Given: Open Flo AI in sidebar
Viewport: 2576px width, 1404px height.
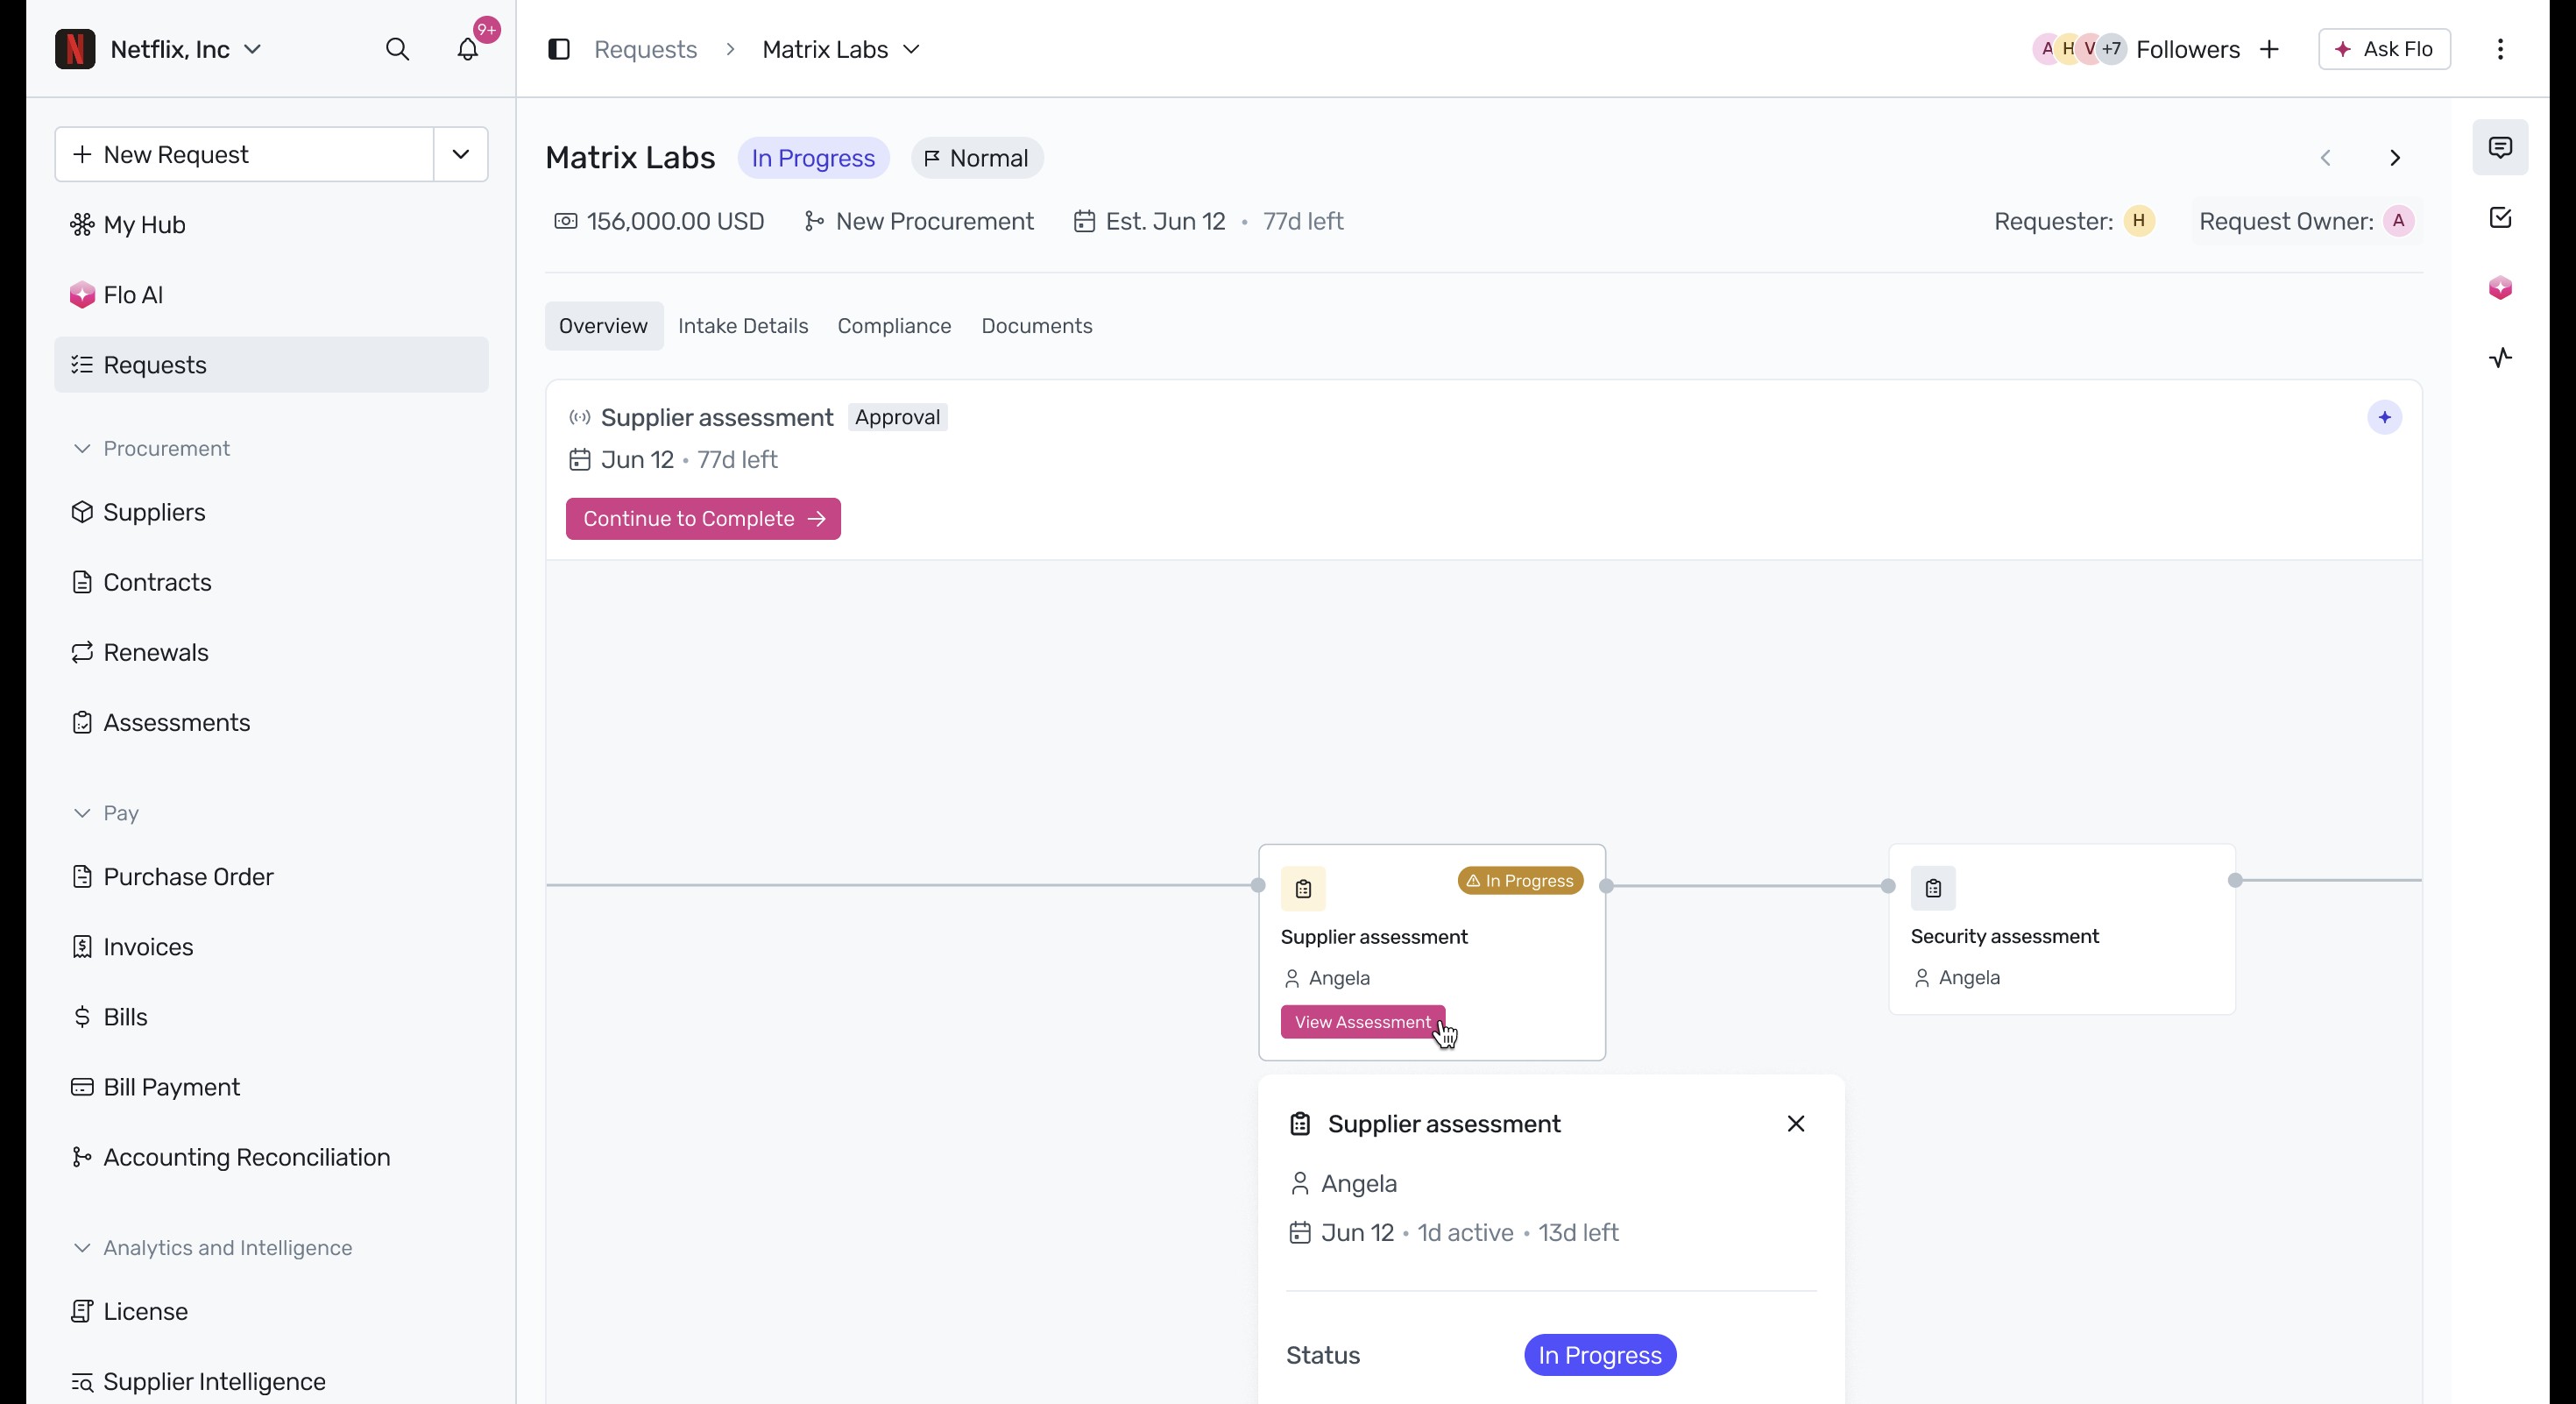Looking at the screenshot, I should [x=271, y=295].
